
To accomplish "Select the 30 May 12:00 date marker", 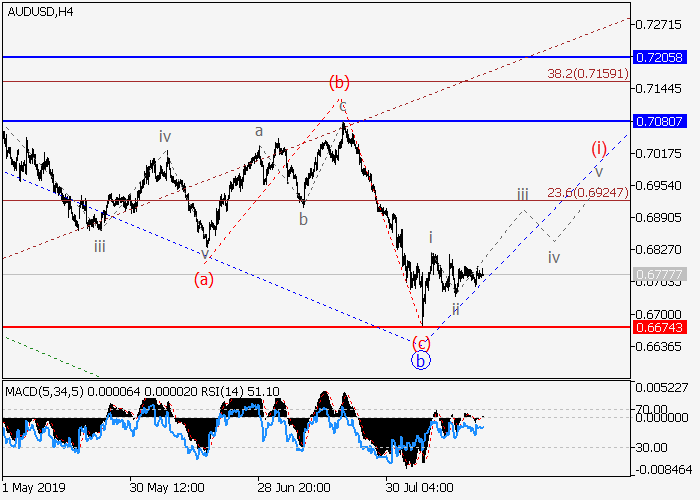I will [167, 487].
